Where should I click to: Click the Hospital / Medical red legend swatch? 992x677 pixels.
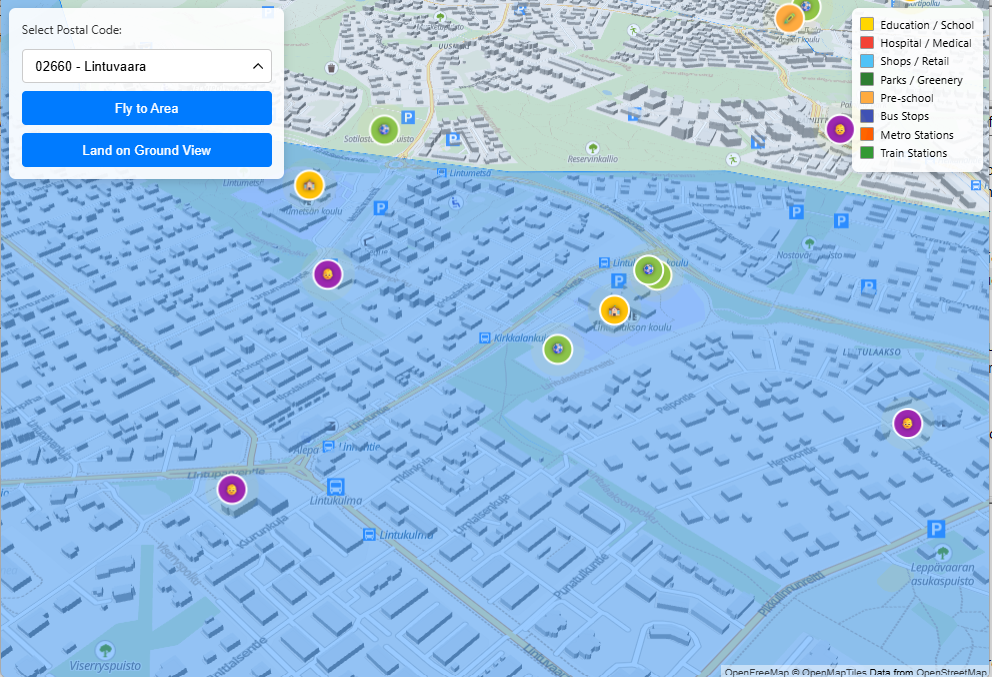867,43
